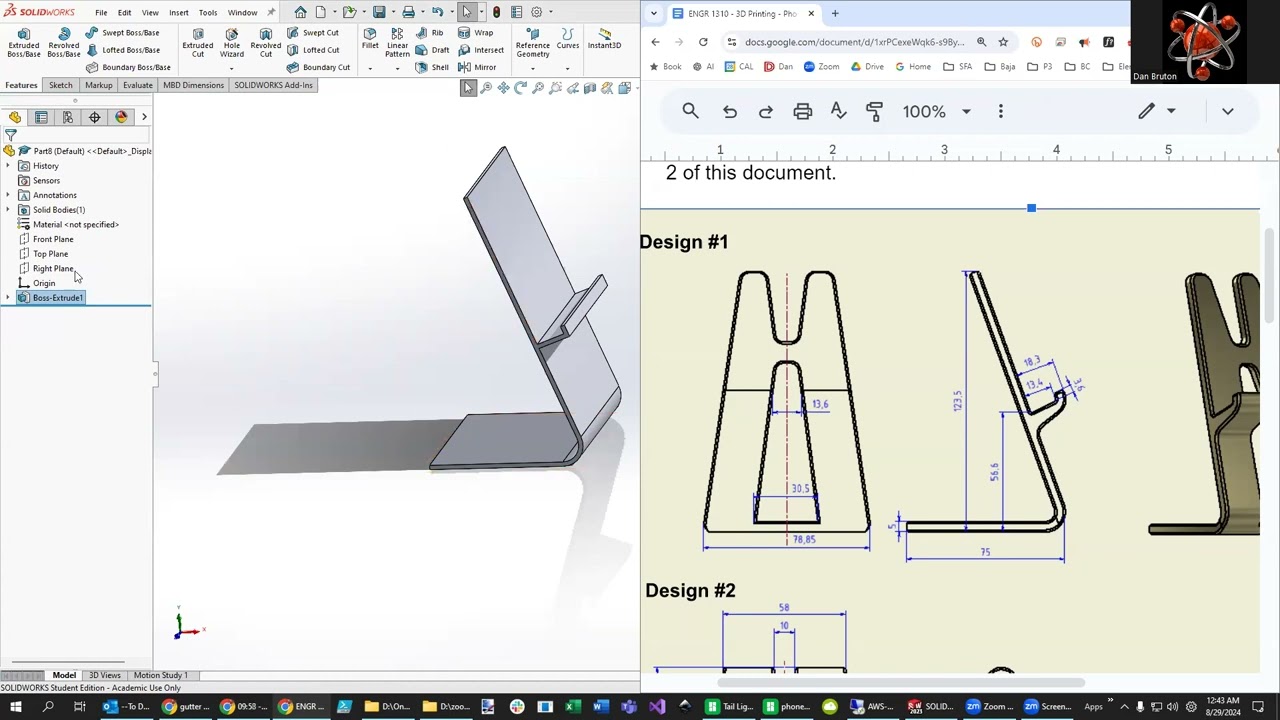Open the Hole Wizard dropdown arrow
This screenshot has height=720, width=1280.
click(232, 68)
